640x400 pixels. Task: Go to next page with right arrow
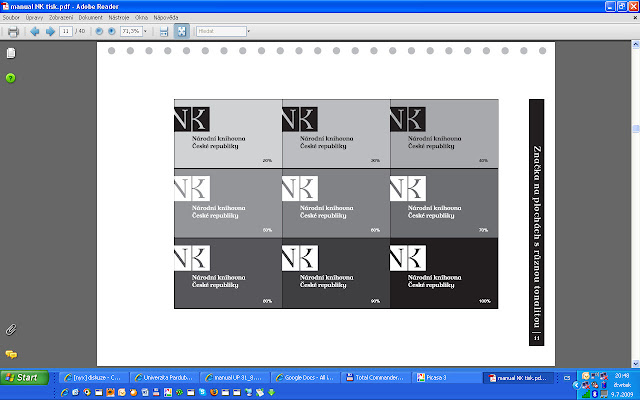tap(48, 31)
